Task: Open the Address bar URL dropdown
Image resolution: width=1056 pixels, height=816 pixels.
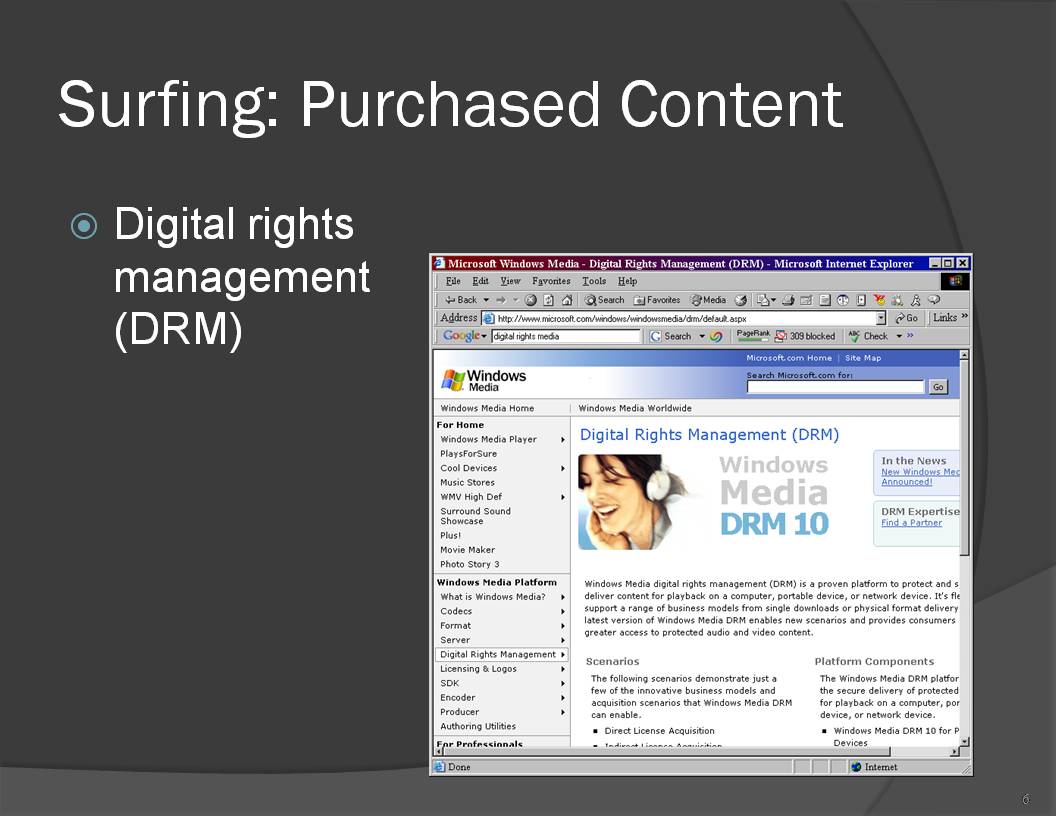Action: (881, 318)
